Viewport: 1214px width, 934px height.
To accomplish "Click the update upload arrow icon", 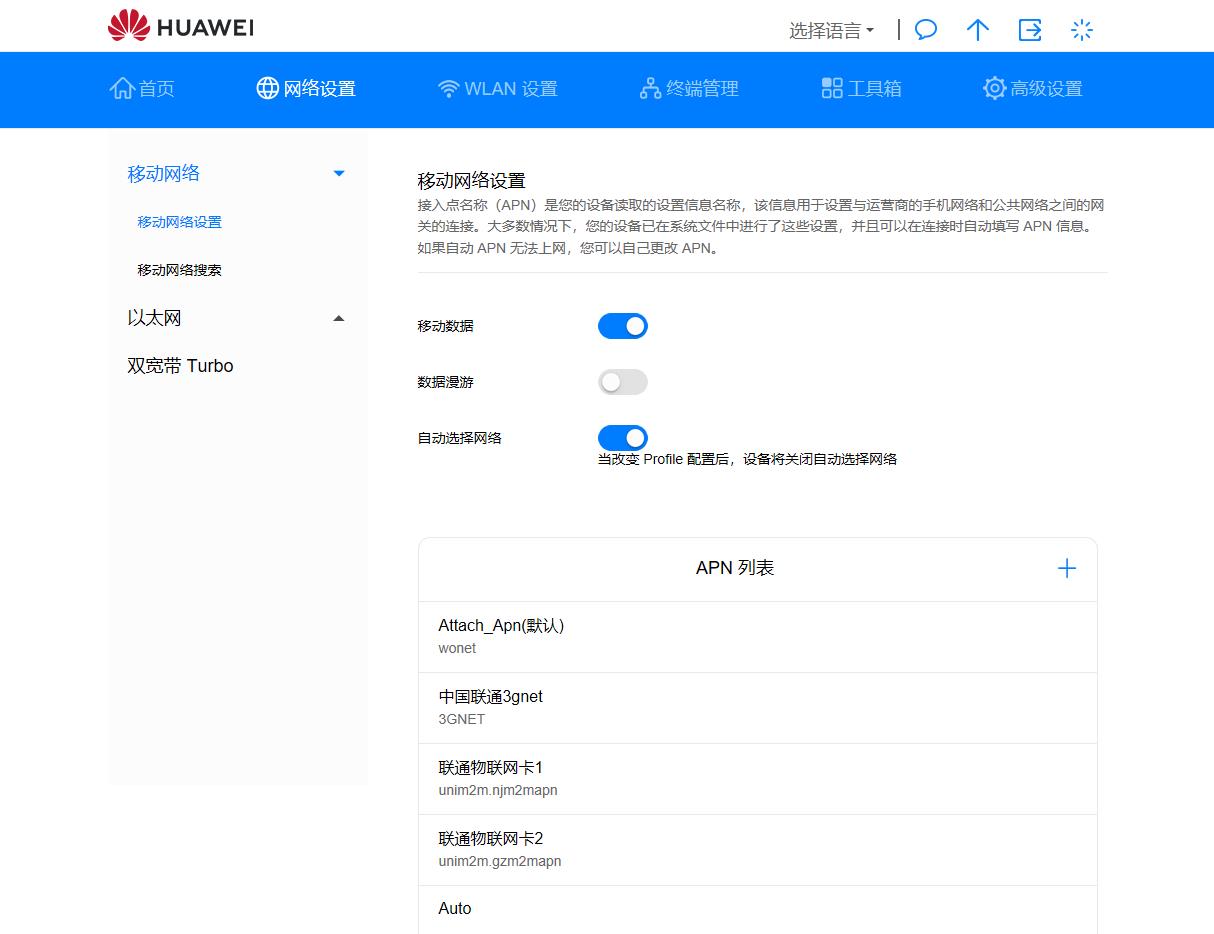I will pos(977,30).
